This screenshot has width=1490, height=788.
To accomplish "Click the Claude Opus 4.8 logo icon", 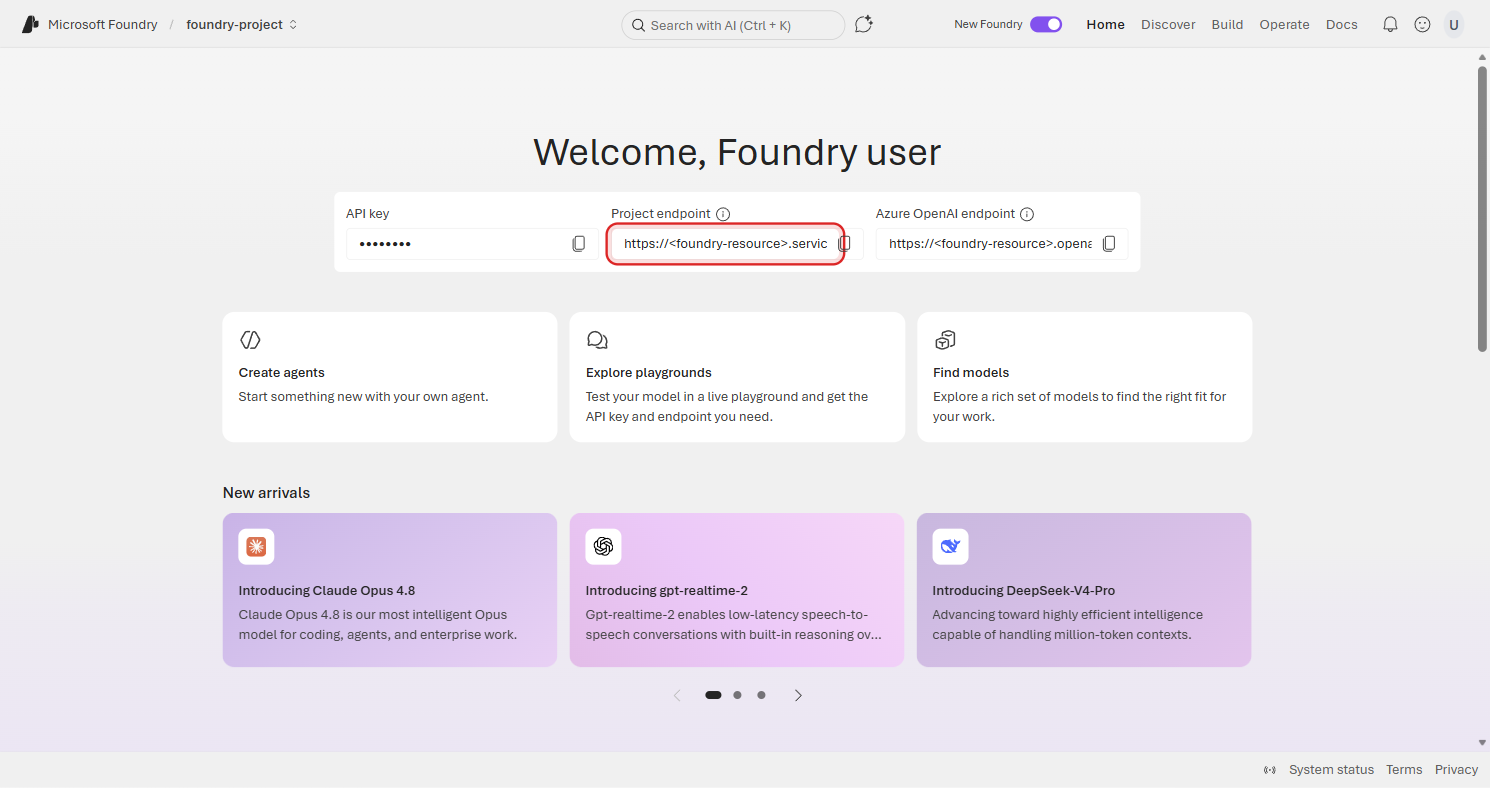I will [256, 546].
